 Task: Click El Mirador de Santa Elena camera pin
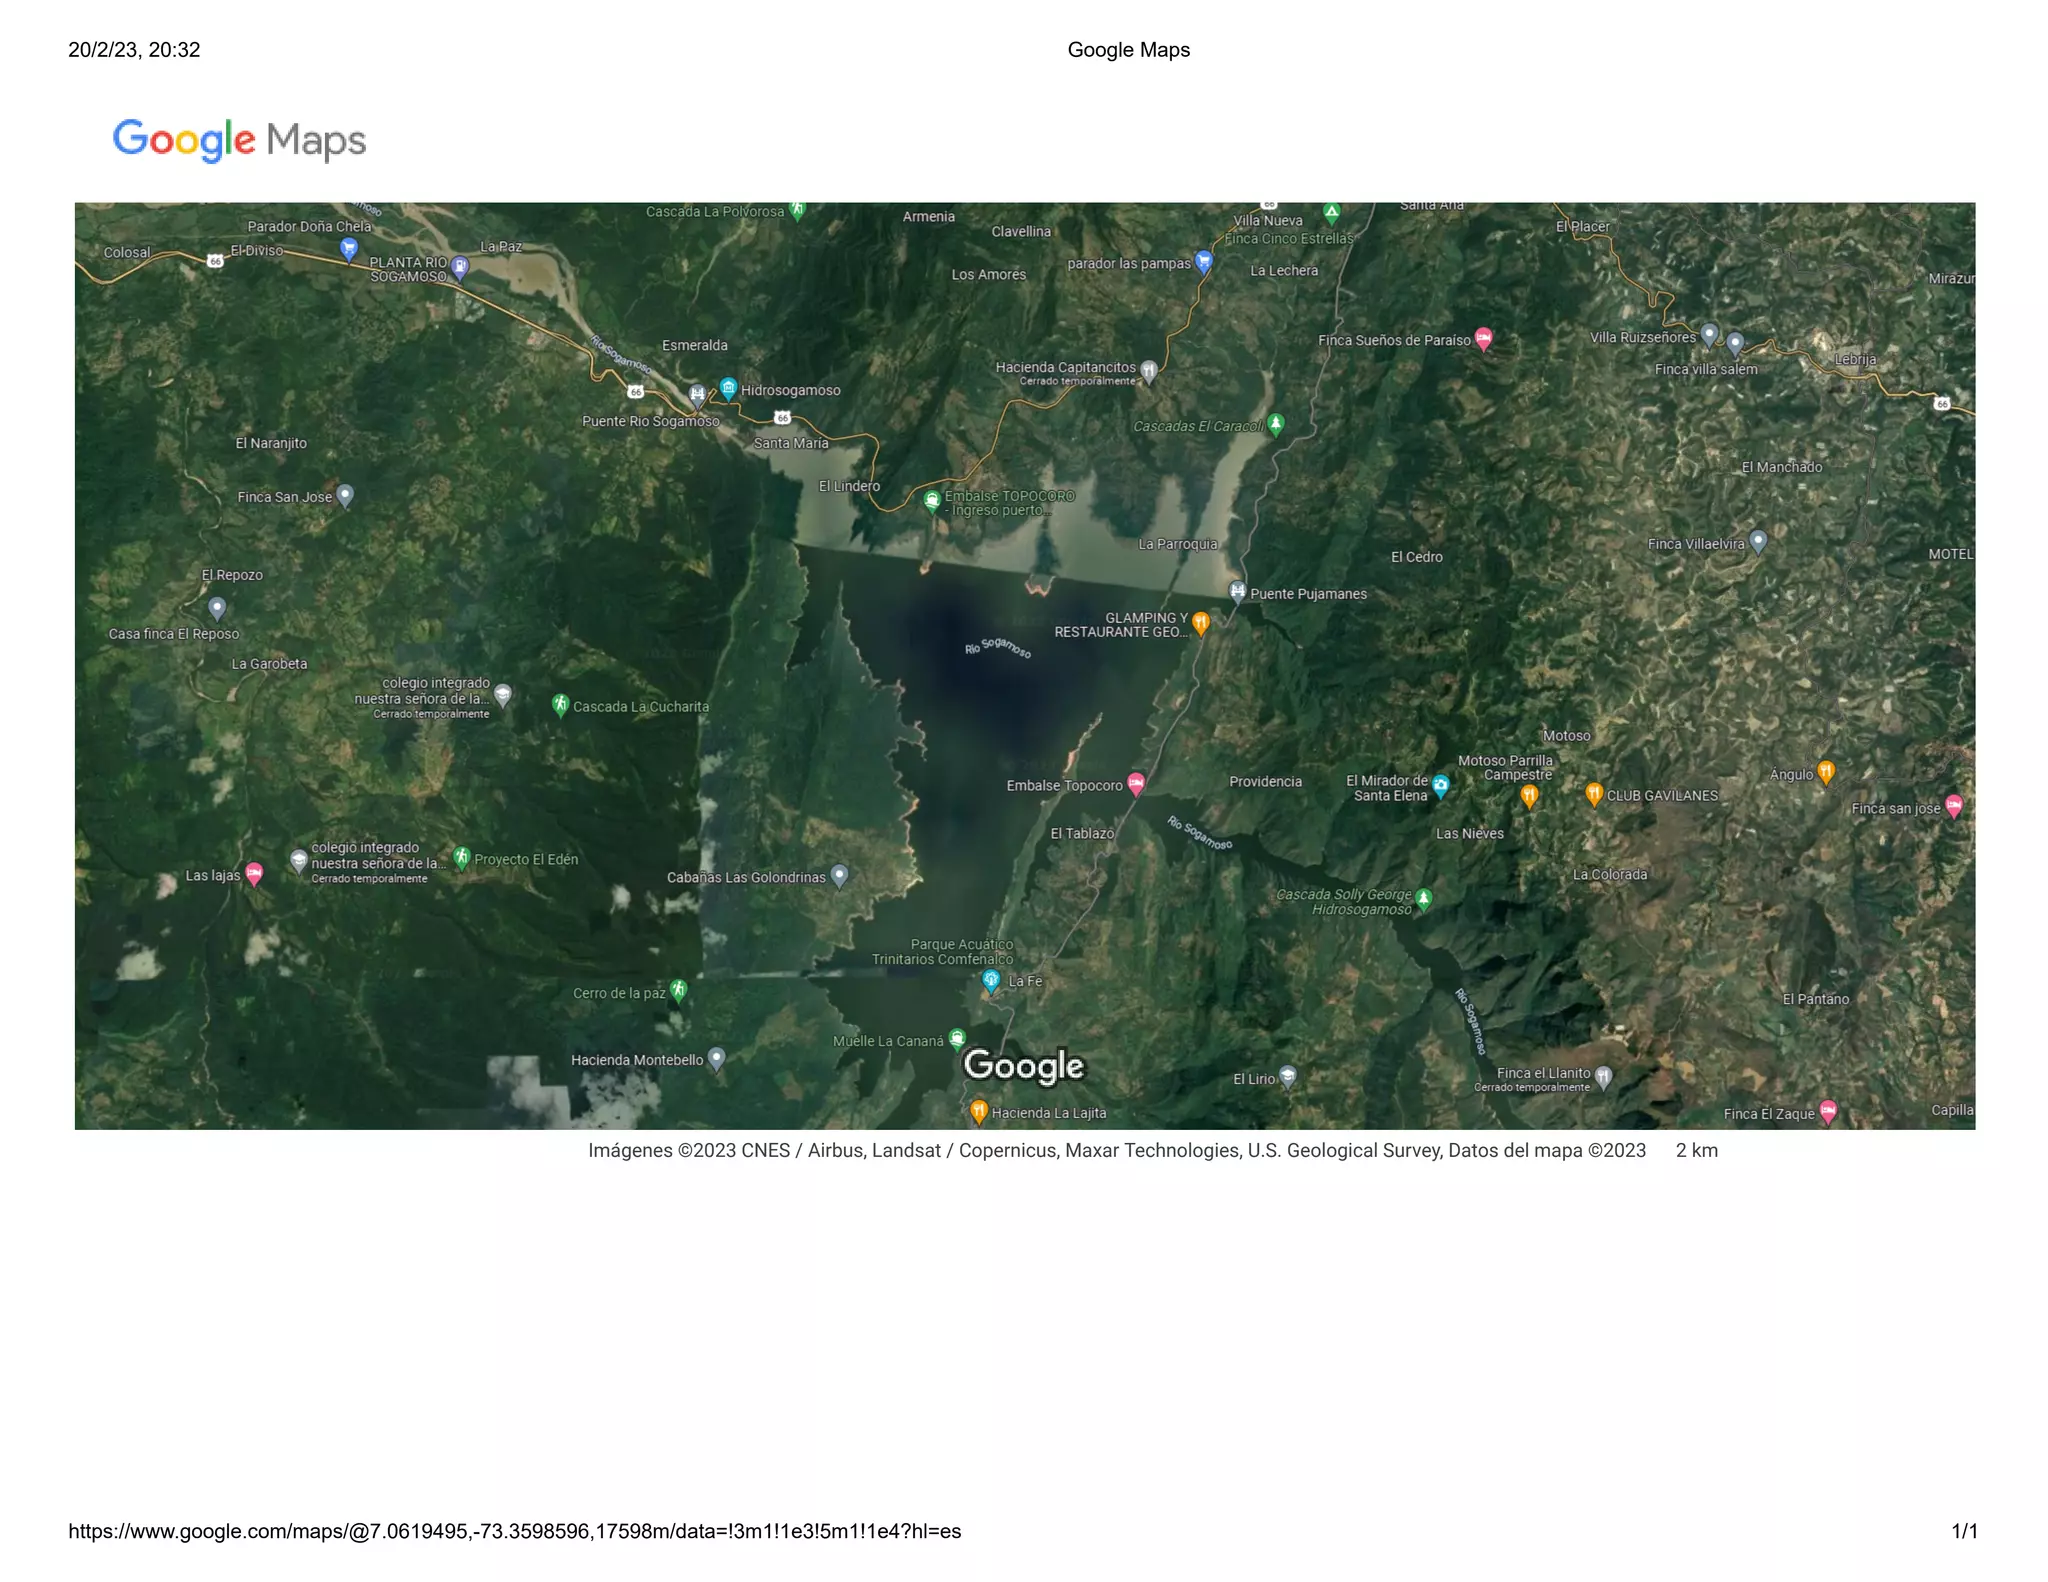pos(1441,785)
